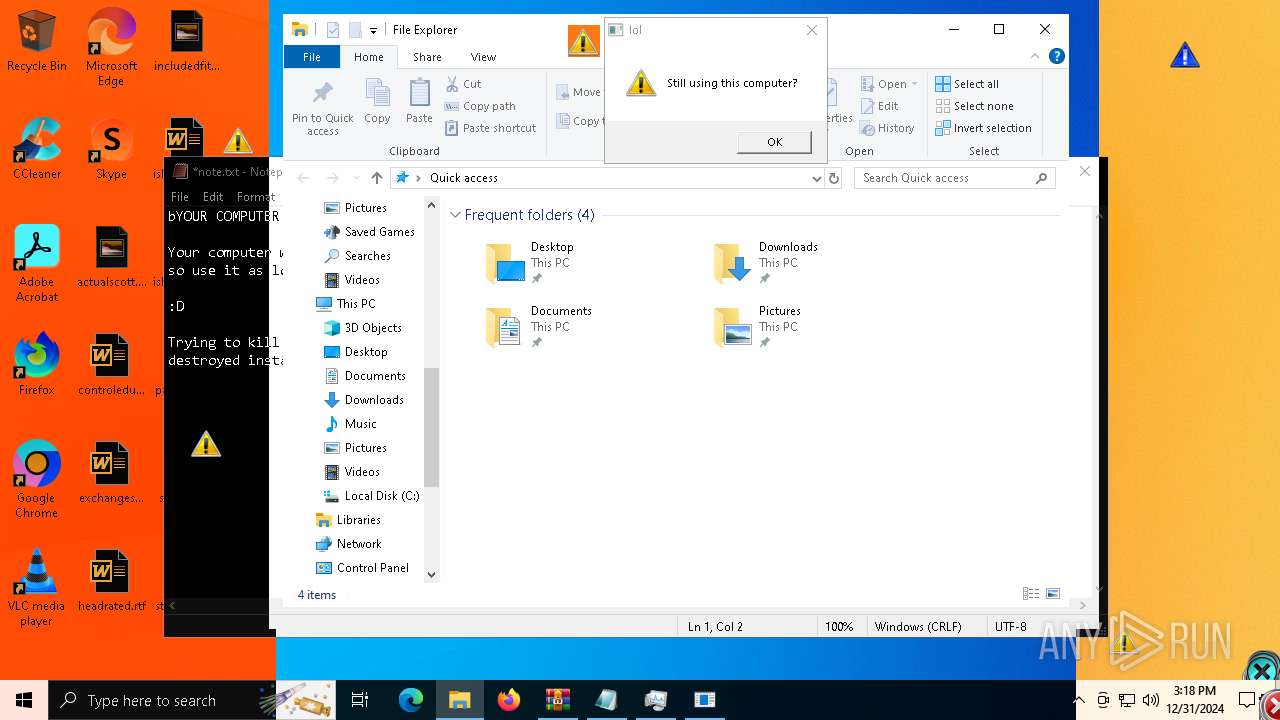
Task: Open the Firefox desktop shortcut
Action: 37,365
